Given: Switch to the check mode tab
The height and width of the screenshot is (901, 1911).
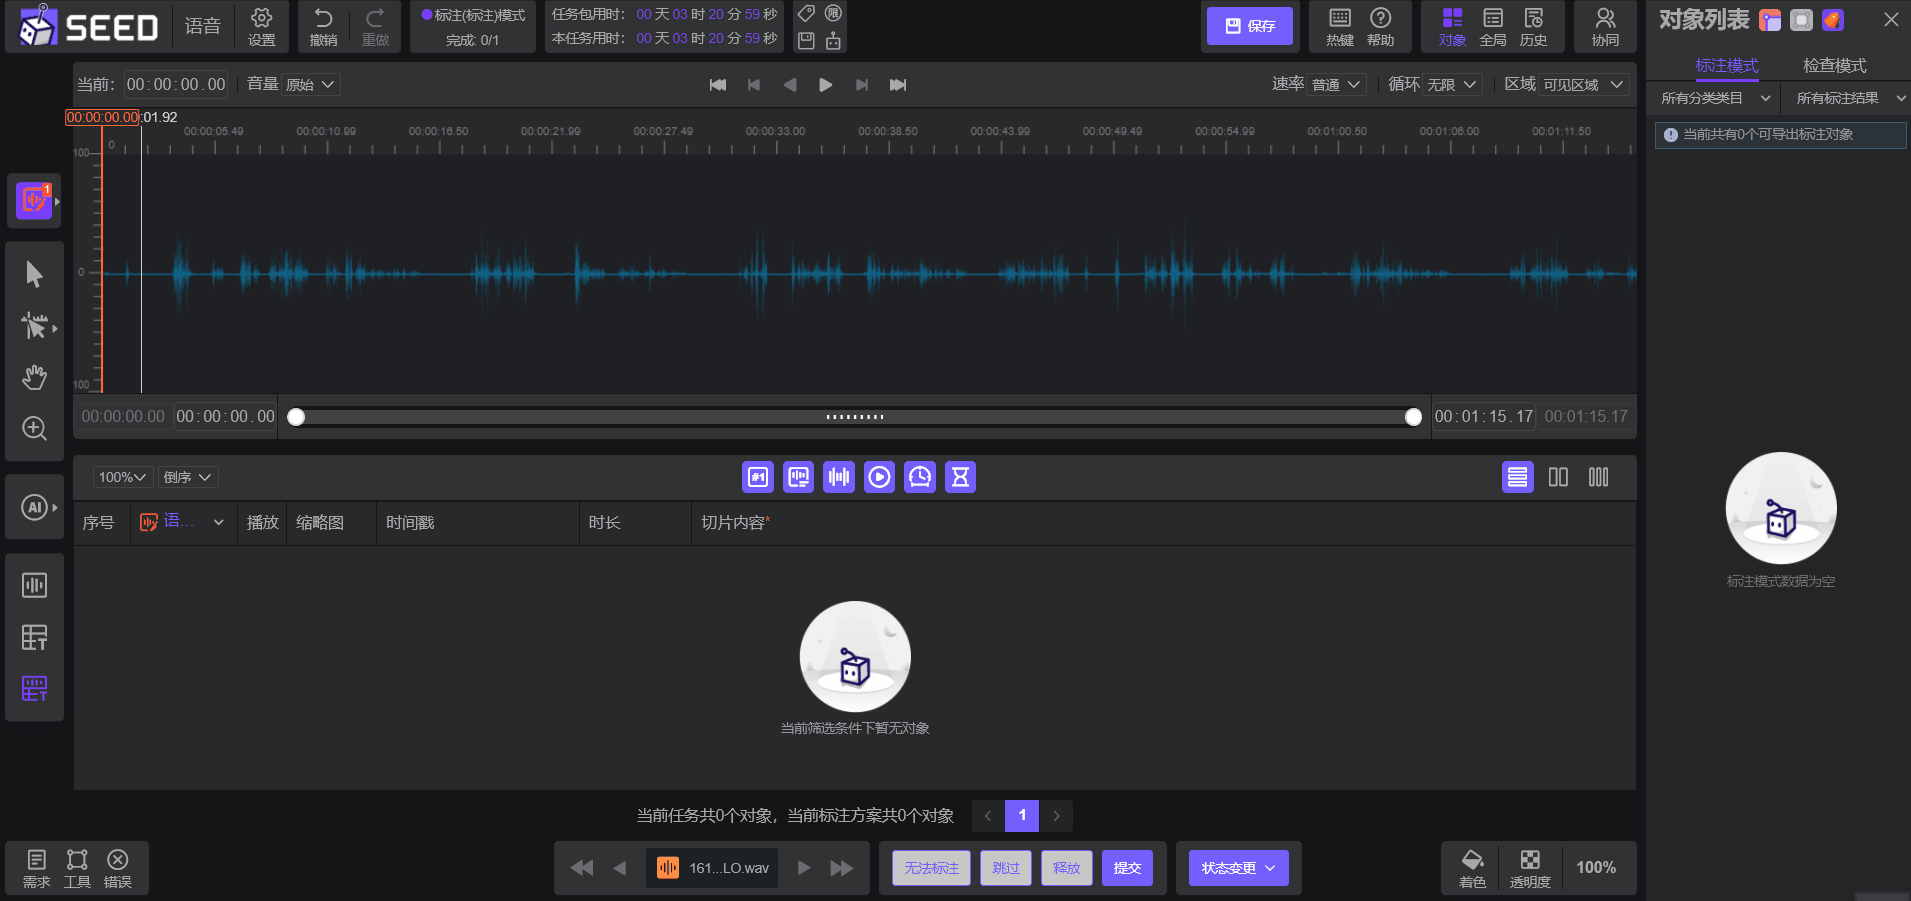Looking at the screenshot, I should [1834, 66].
